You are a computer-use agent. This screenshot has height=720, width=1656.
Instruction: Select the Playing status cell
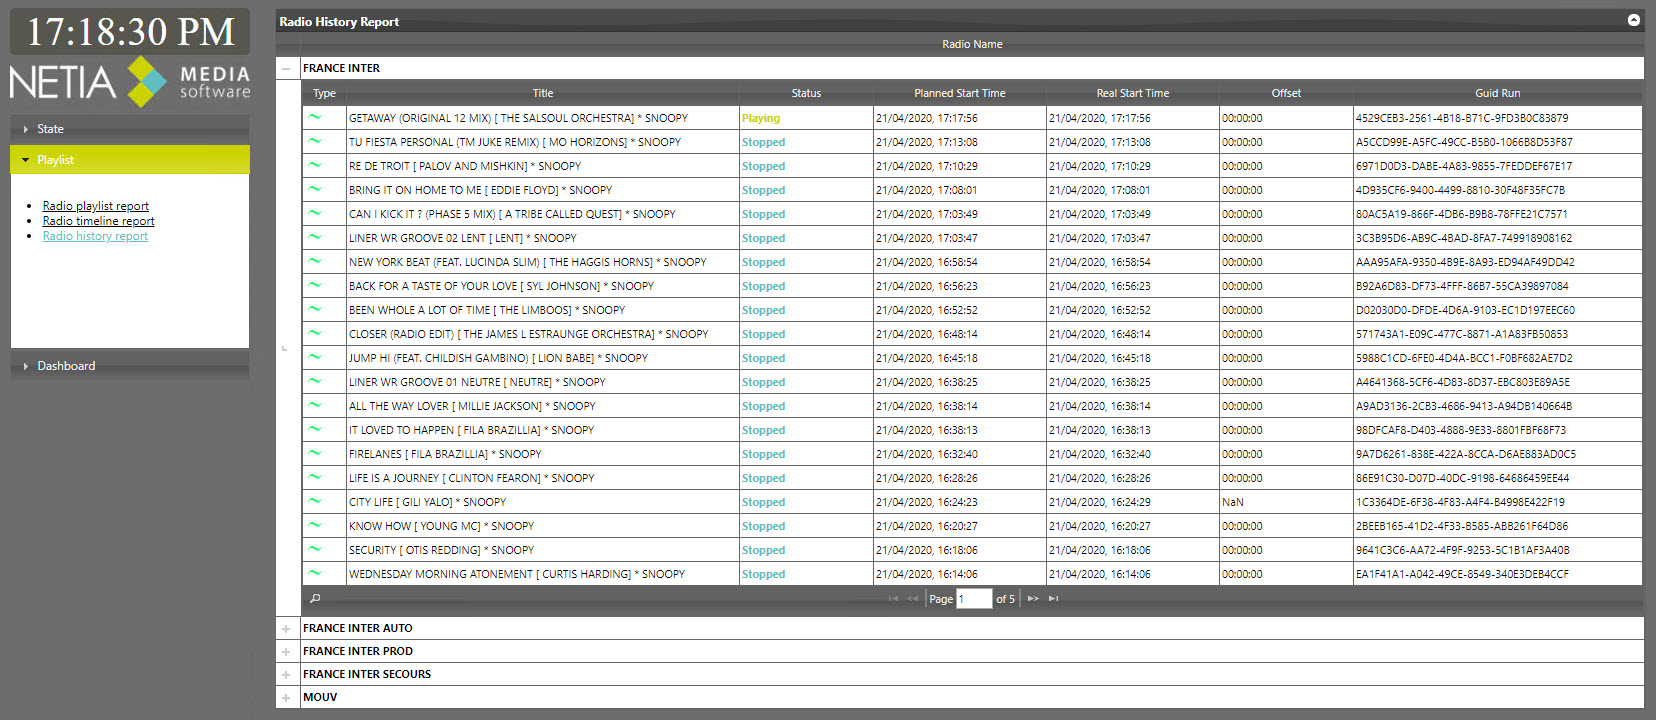806,118
